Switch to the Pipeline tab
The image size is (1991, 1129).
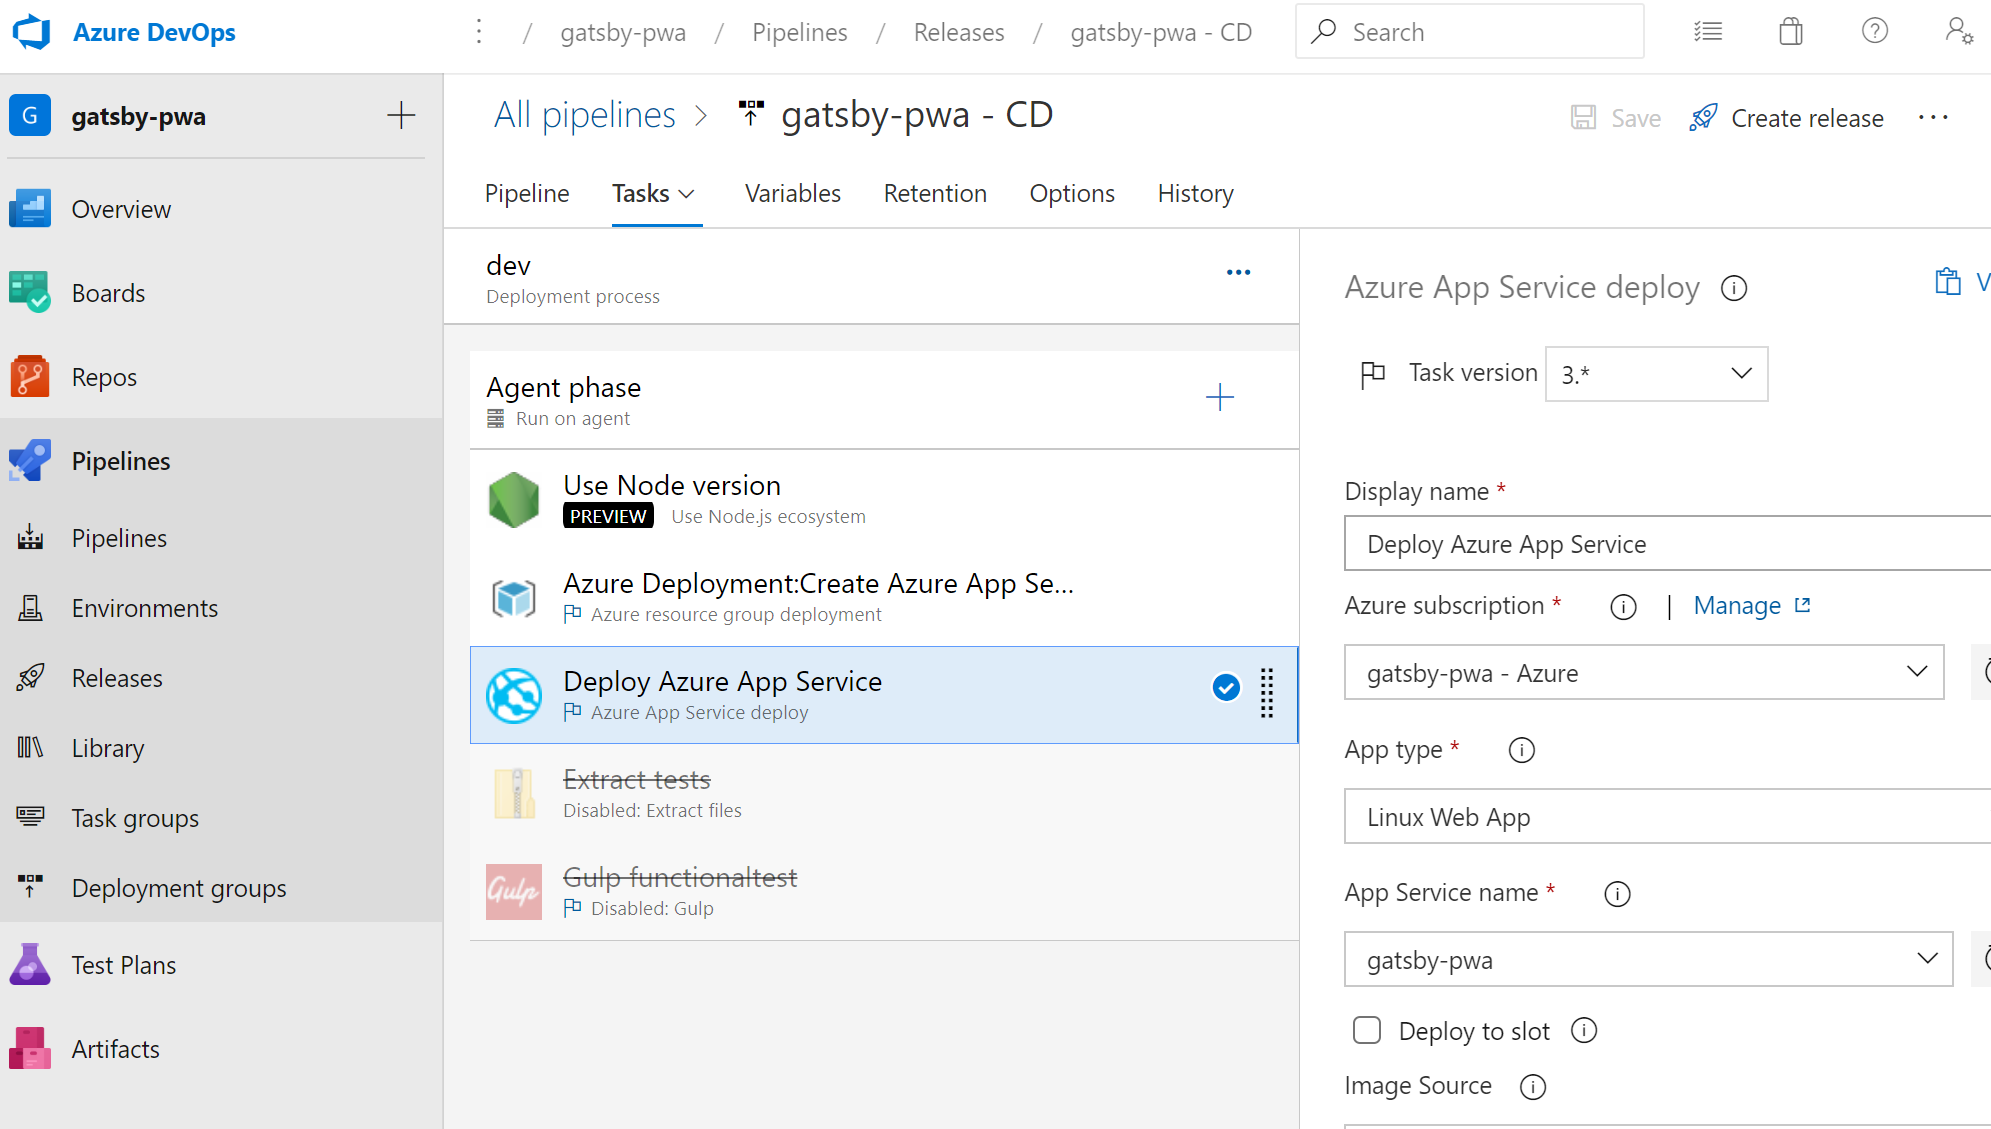(526, 193)
